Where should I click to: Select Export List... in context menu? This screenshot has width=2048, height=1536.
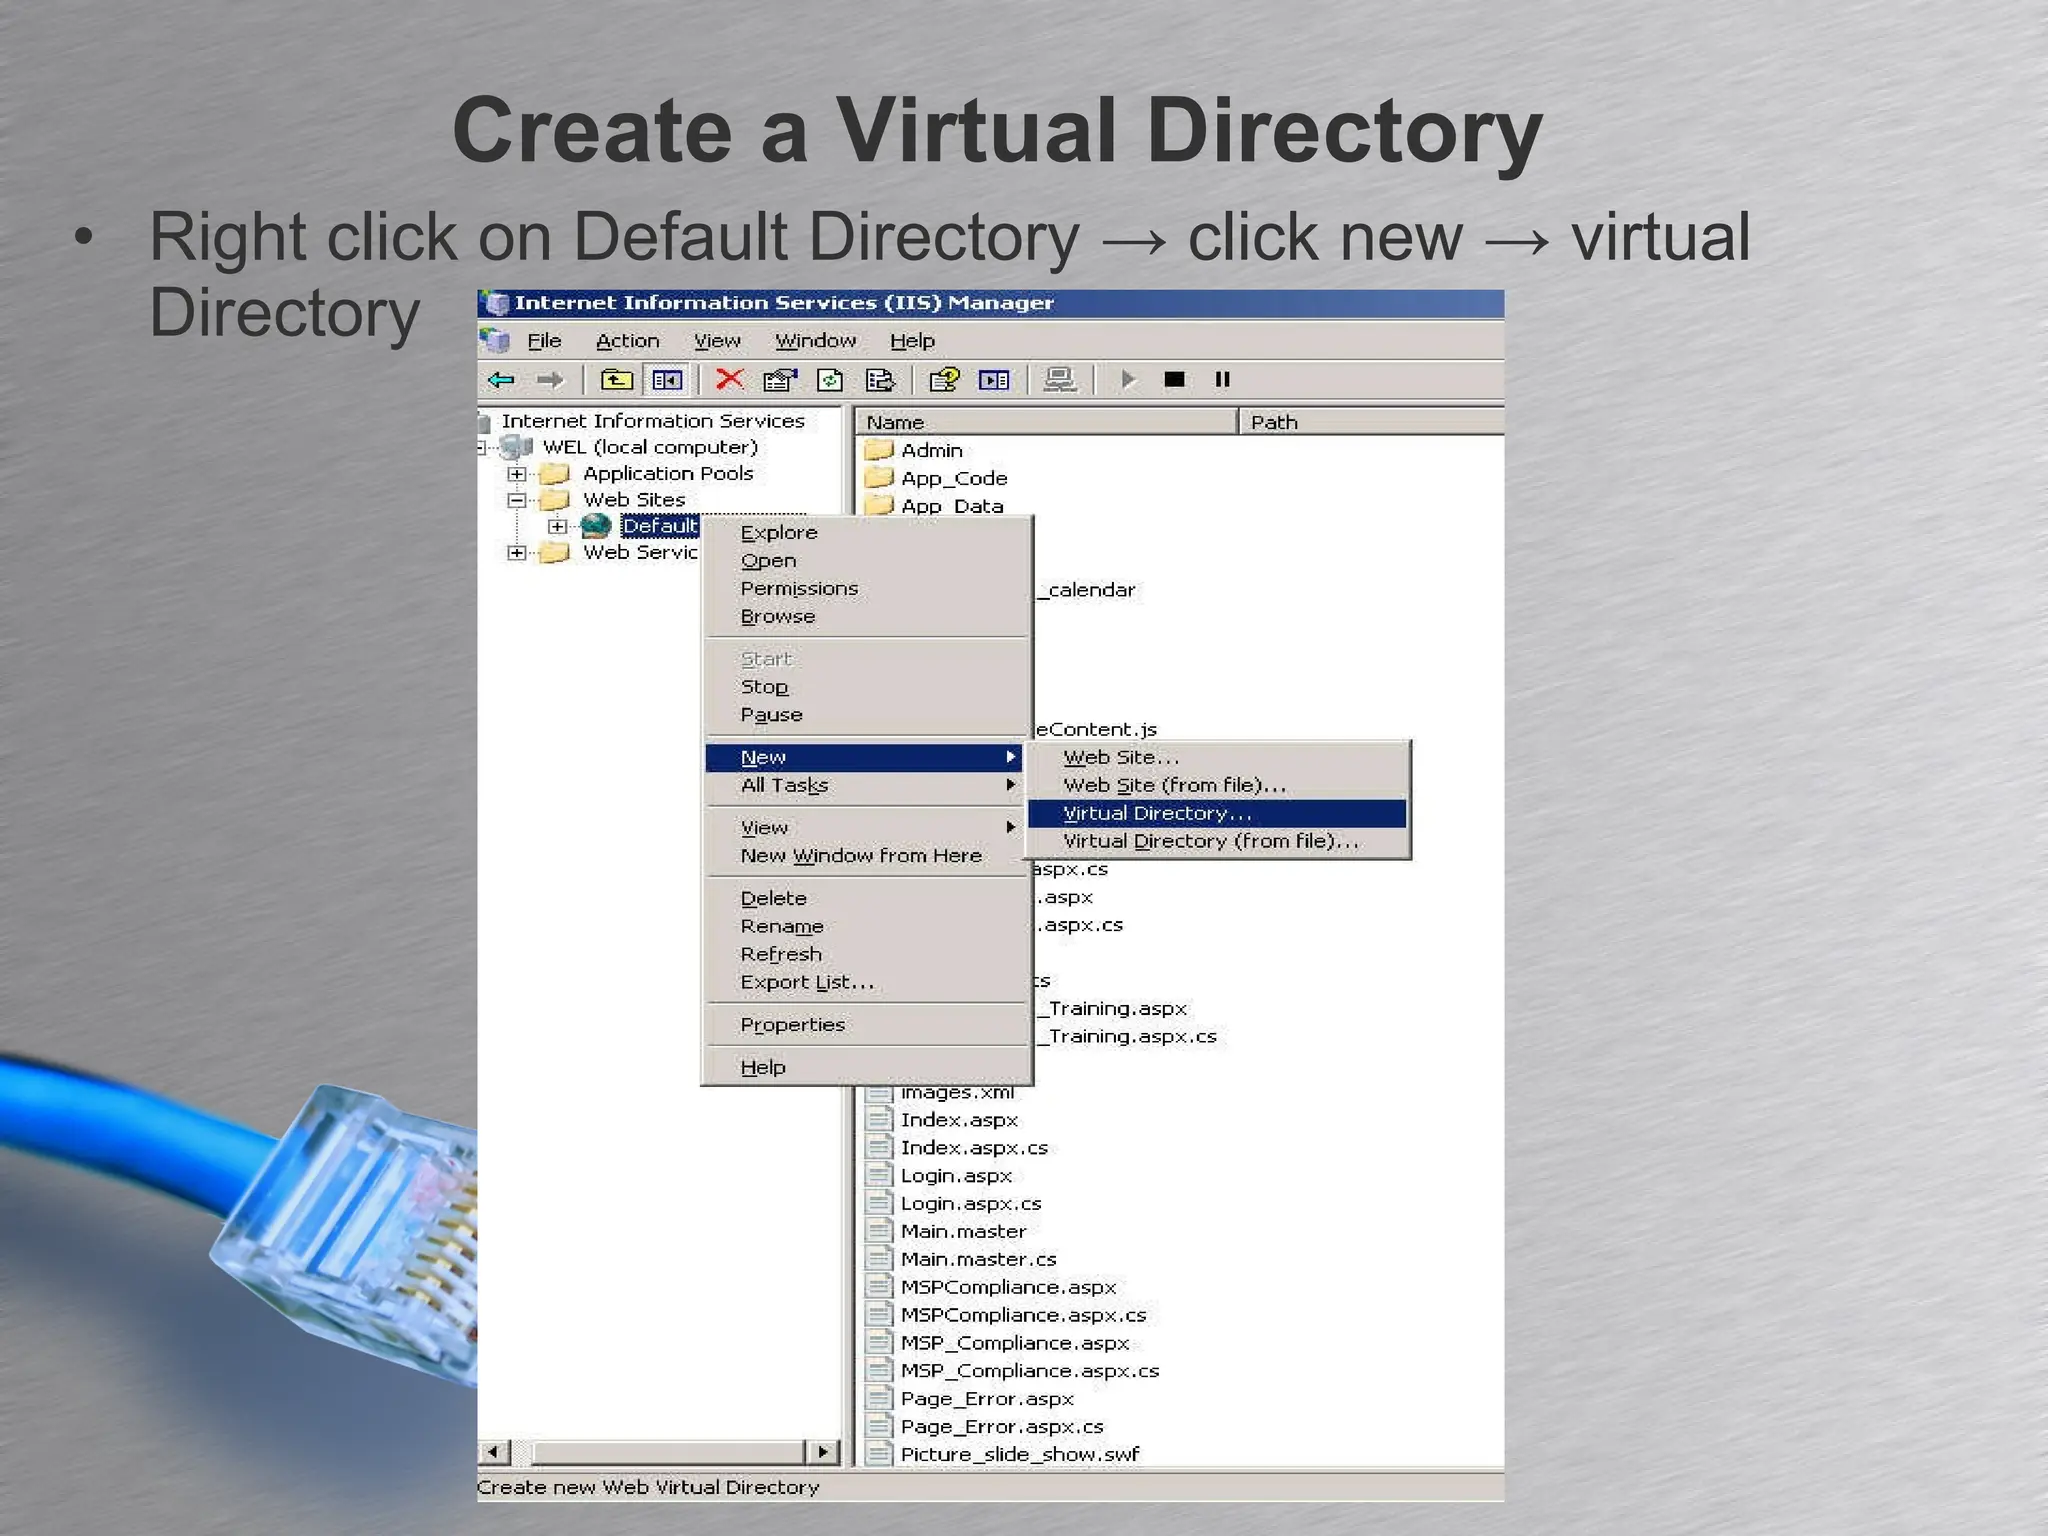[866, 982]
